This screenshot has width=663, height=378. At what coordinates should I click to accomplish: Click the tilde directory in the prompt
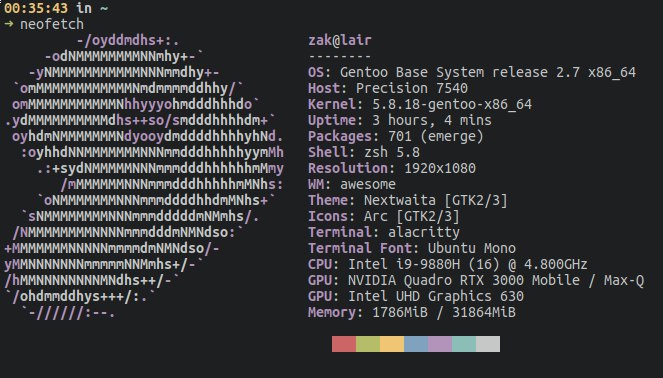(104, 8)
